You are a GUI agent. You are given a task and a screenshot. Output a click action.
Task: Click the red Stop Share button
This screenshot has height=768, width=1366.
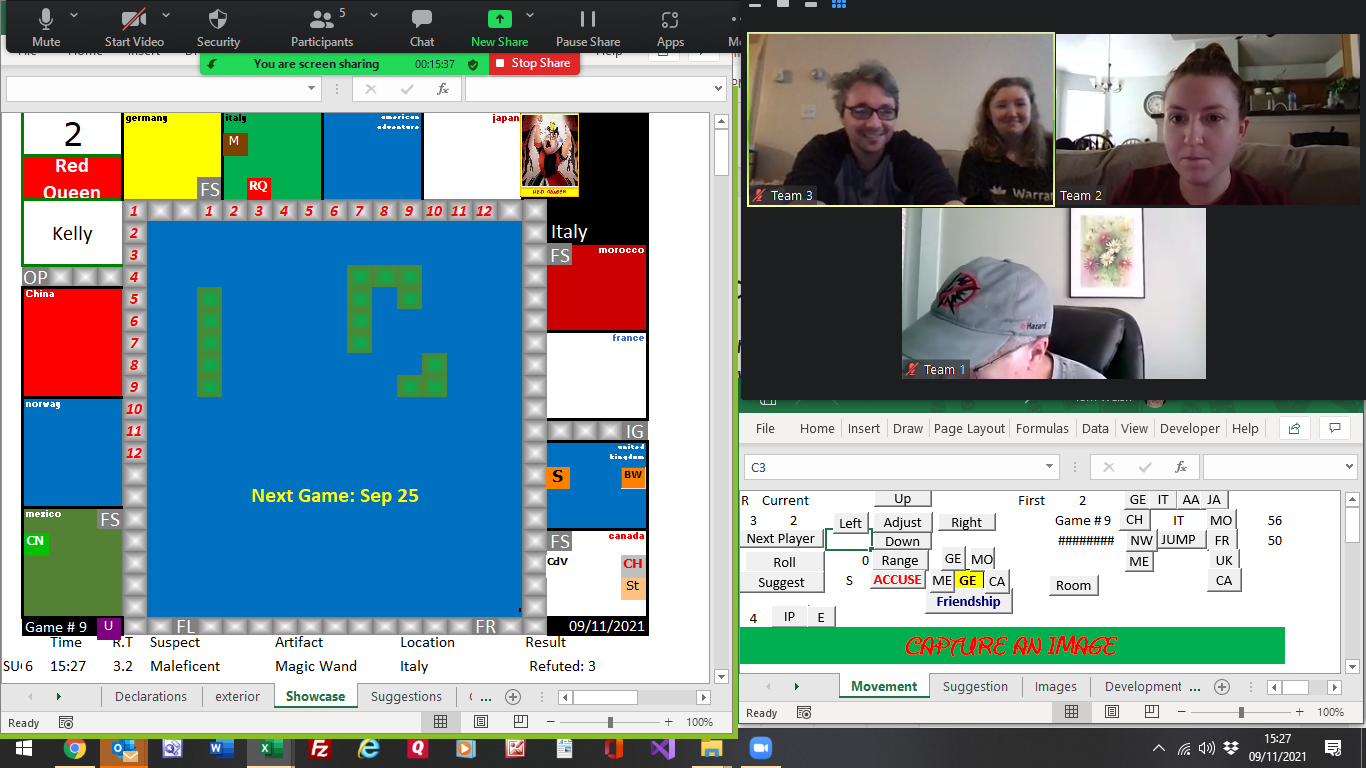[x=531, y=63]
